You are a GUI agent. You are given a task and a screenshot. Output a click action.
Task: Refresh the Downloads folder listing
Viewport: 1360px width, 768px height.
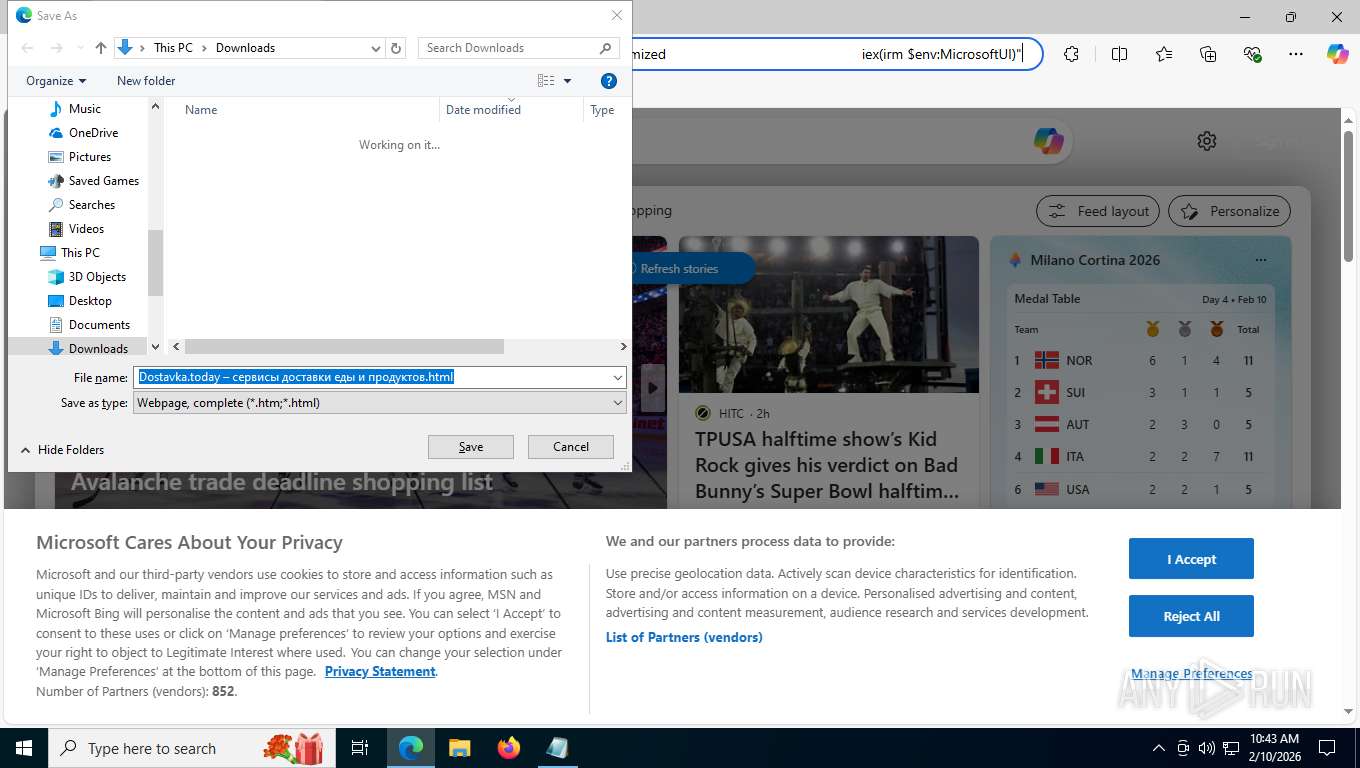pyautogui.click(x=396, y=48)
